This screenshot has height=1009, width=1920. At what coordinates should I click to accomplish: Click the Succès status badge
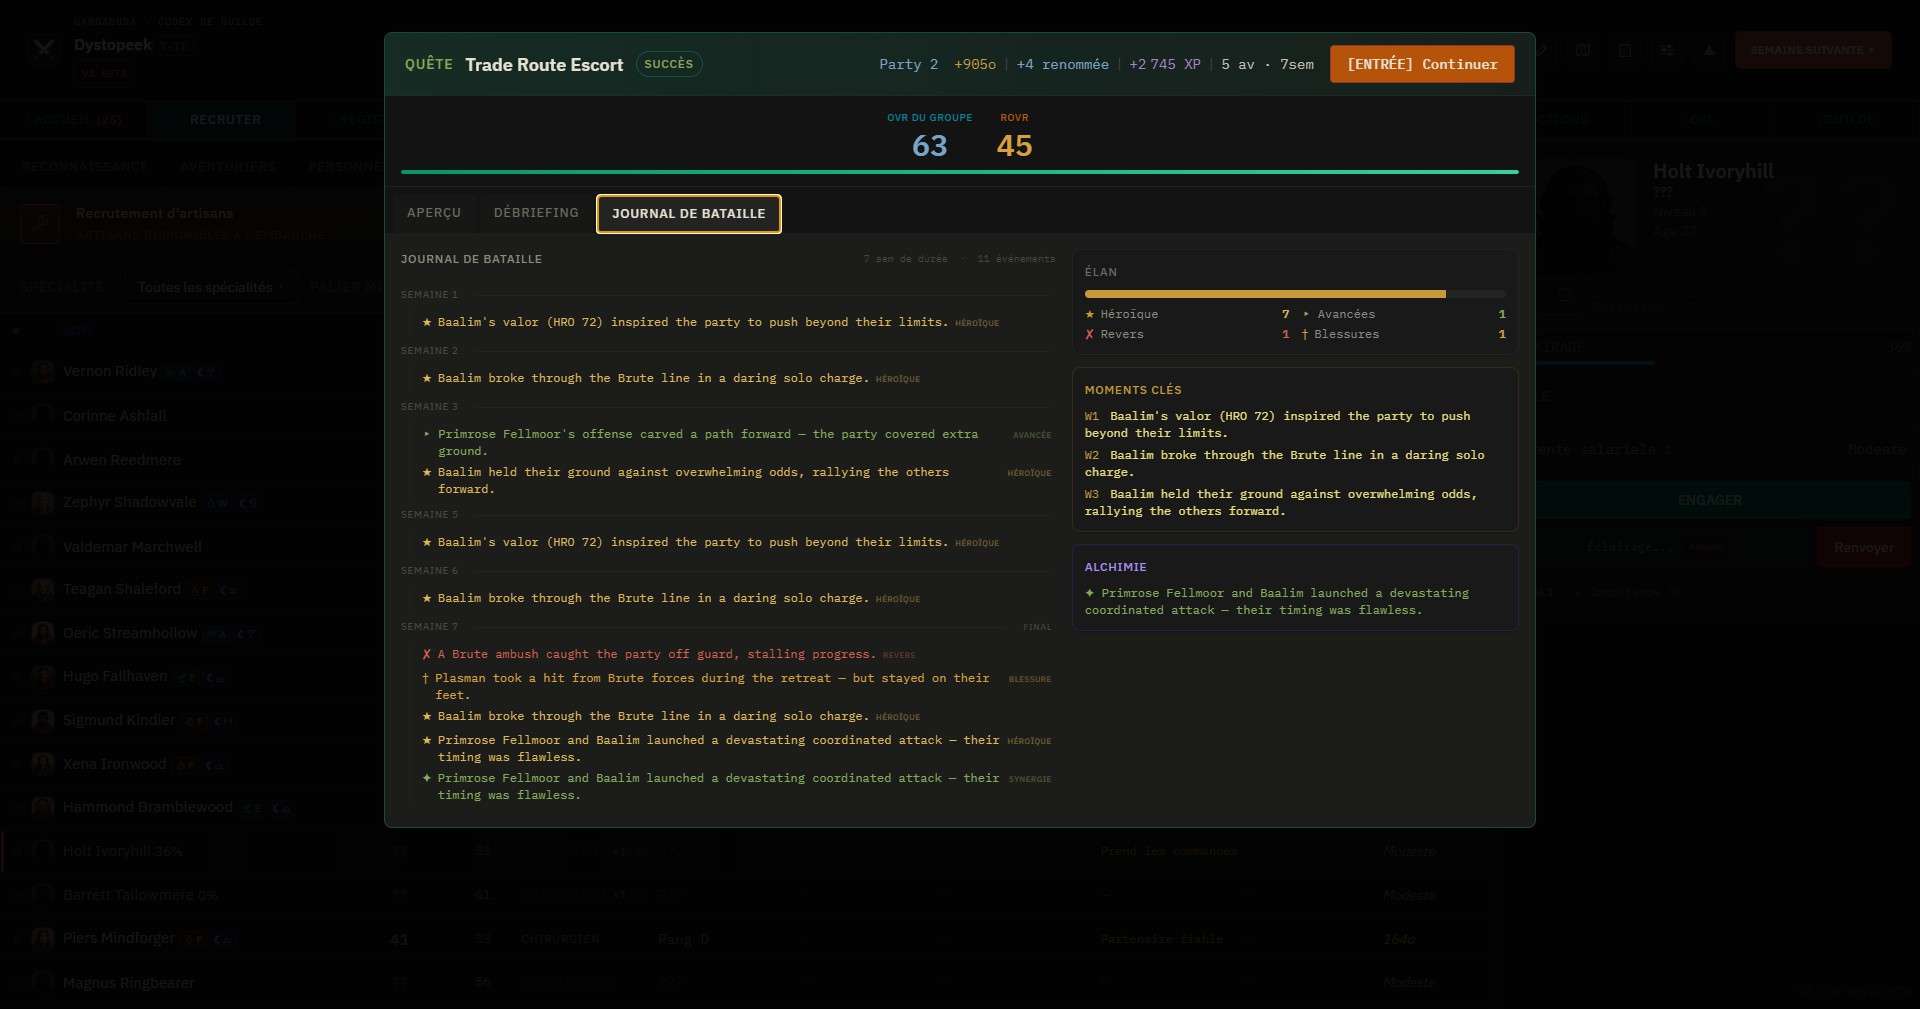pos(669,64)
